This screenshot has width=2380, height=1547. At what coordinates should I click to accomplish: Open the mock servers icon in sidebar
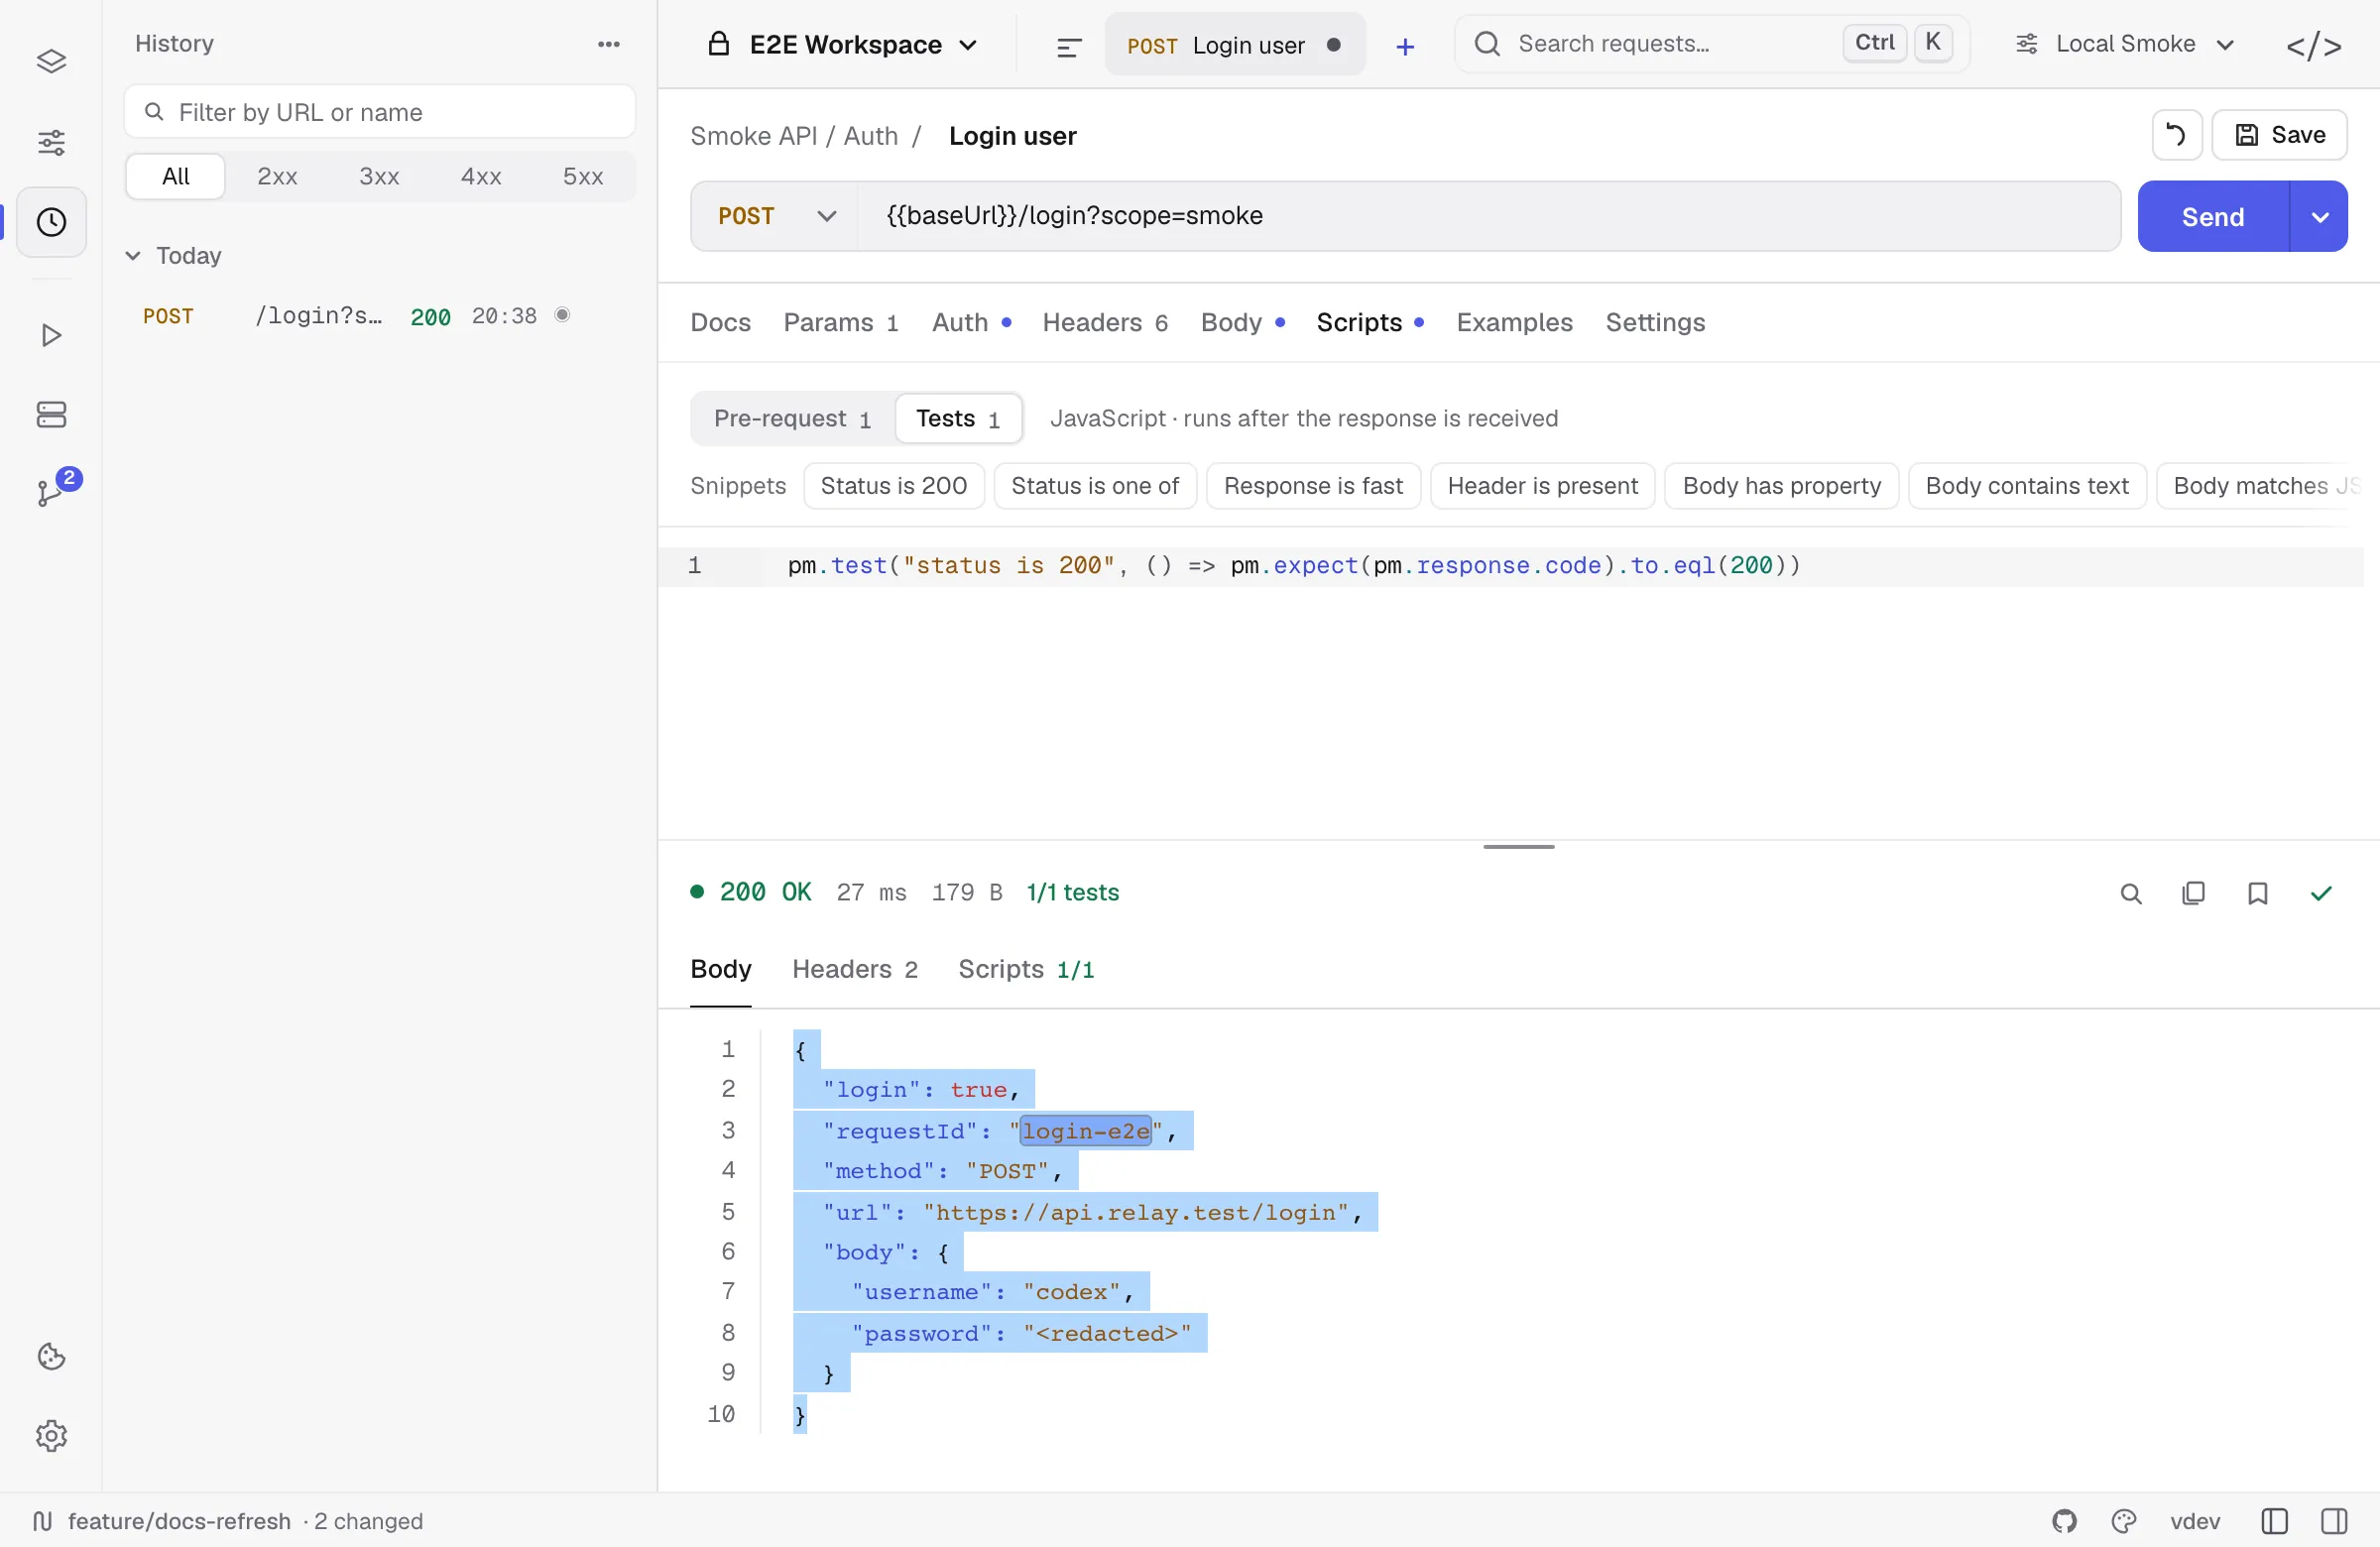tap(51, 415)
